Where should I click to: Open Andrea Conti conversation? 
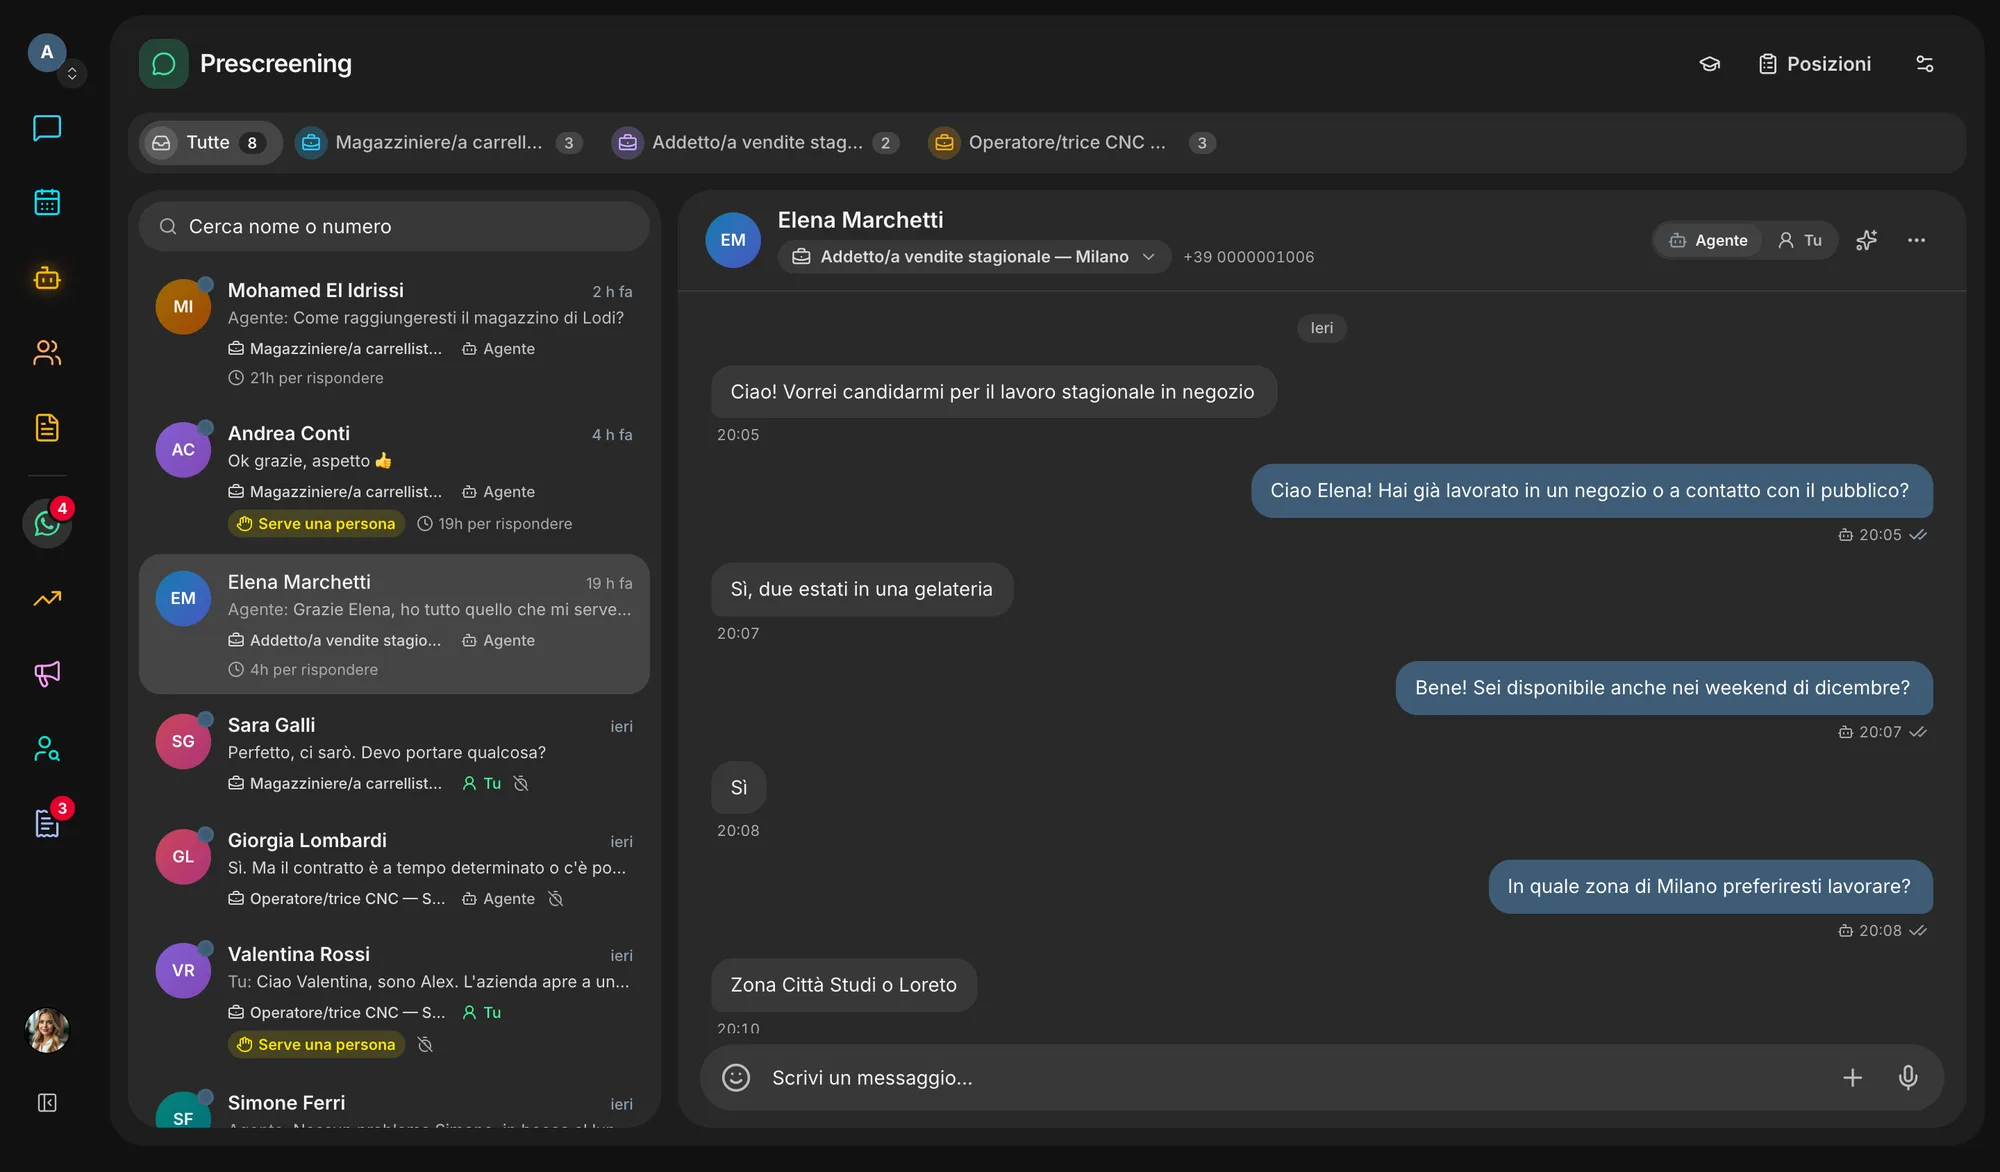[x=394, y=478]
